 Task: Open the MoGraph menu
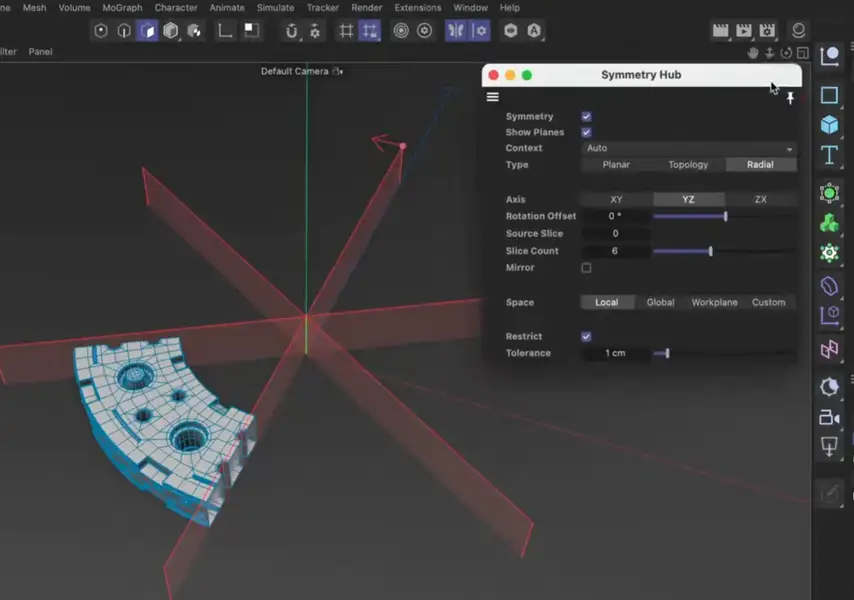[121, 7]
